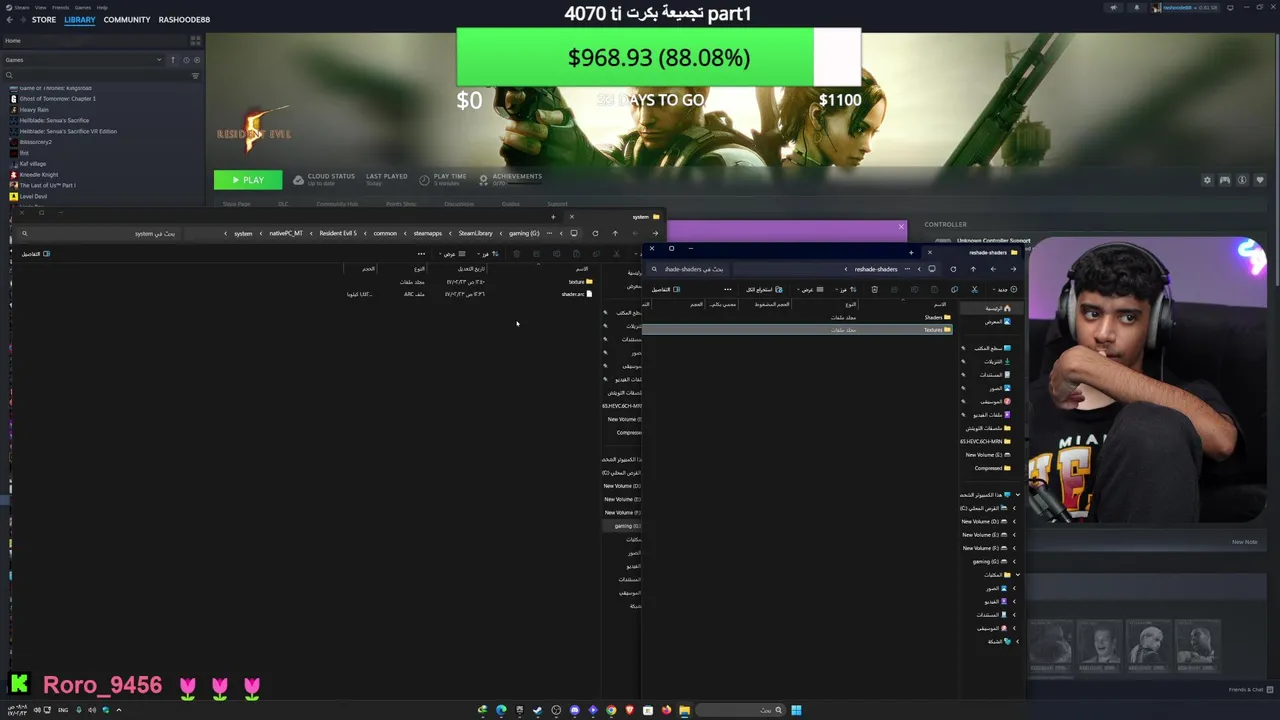
Task: Focus the reshade-shaders search box
Action: click(x=689, y=269)
